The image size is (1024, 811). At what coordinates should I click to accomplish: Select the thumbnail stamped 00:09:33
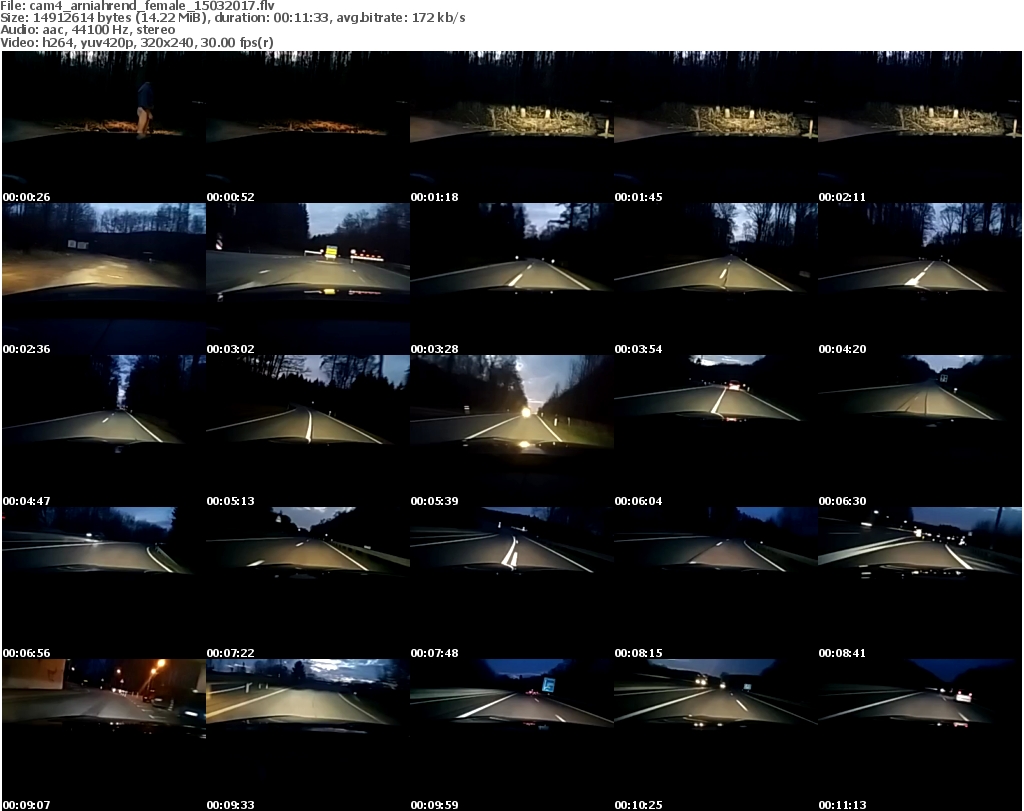pyautogui.click(x=308, y=735)
